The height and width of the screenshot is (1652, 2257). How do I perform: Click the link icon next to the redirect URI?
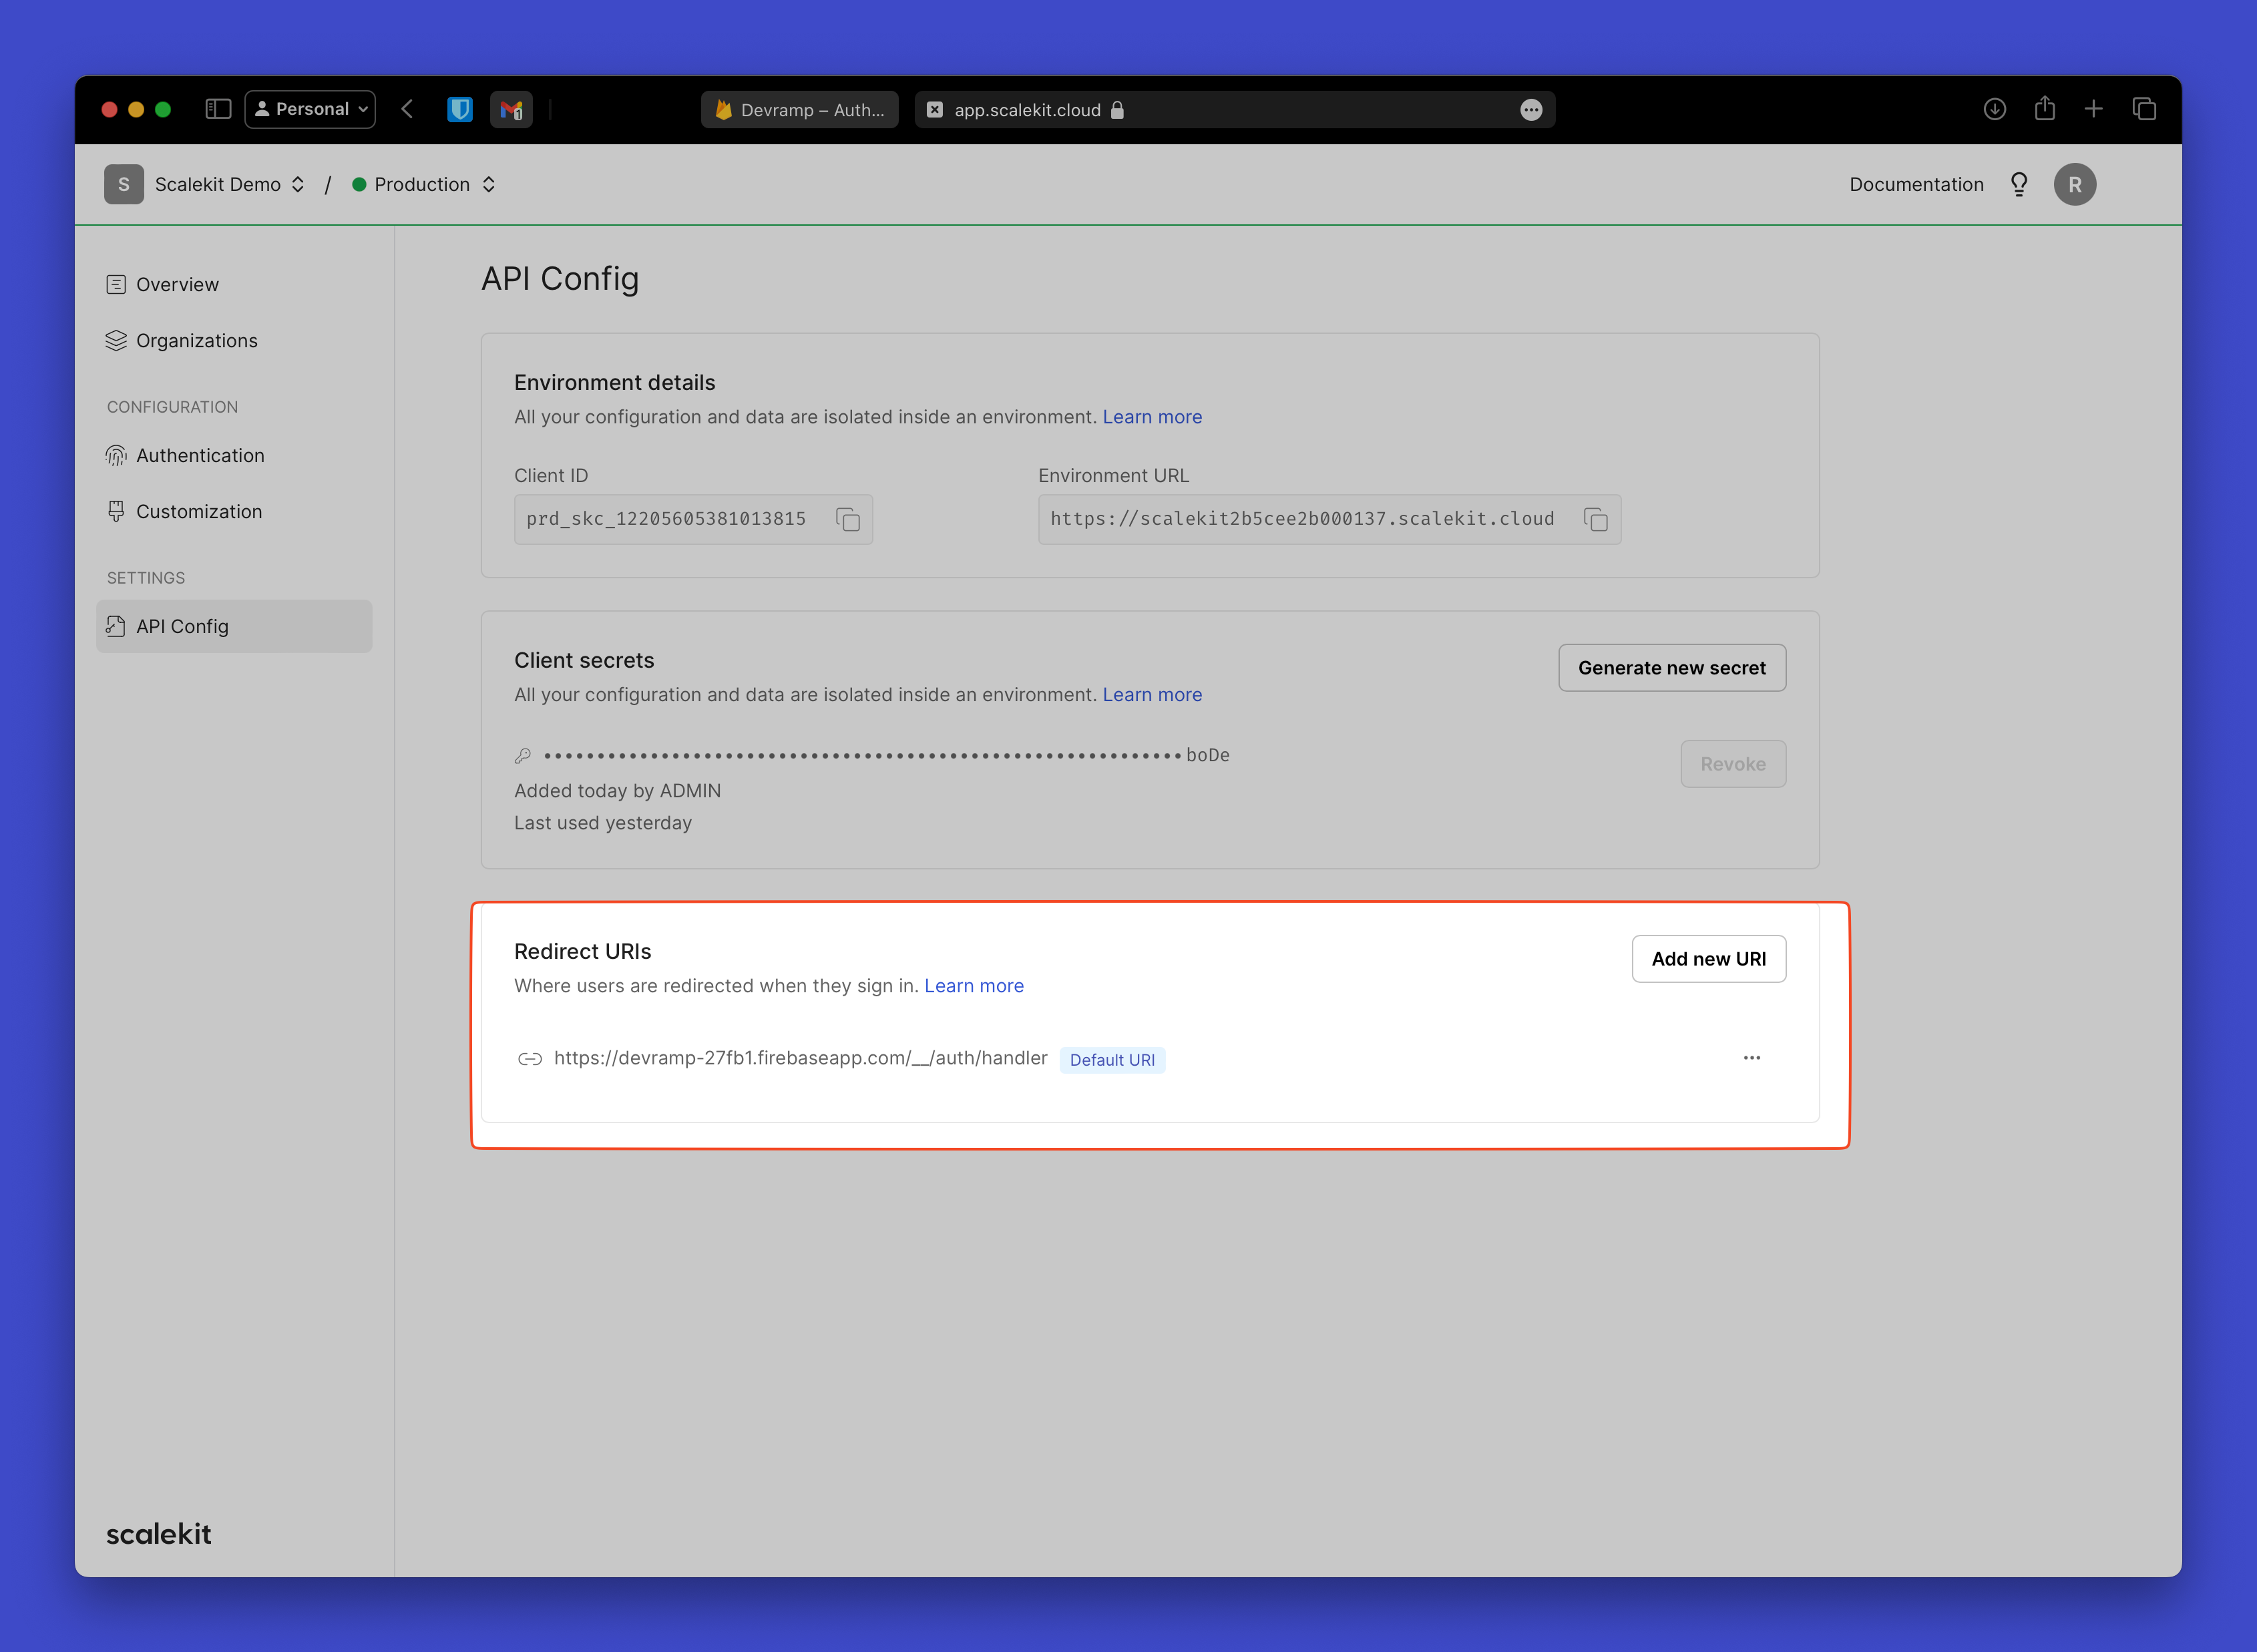529,1058
